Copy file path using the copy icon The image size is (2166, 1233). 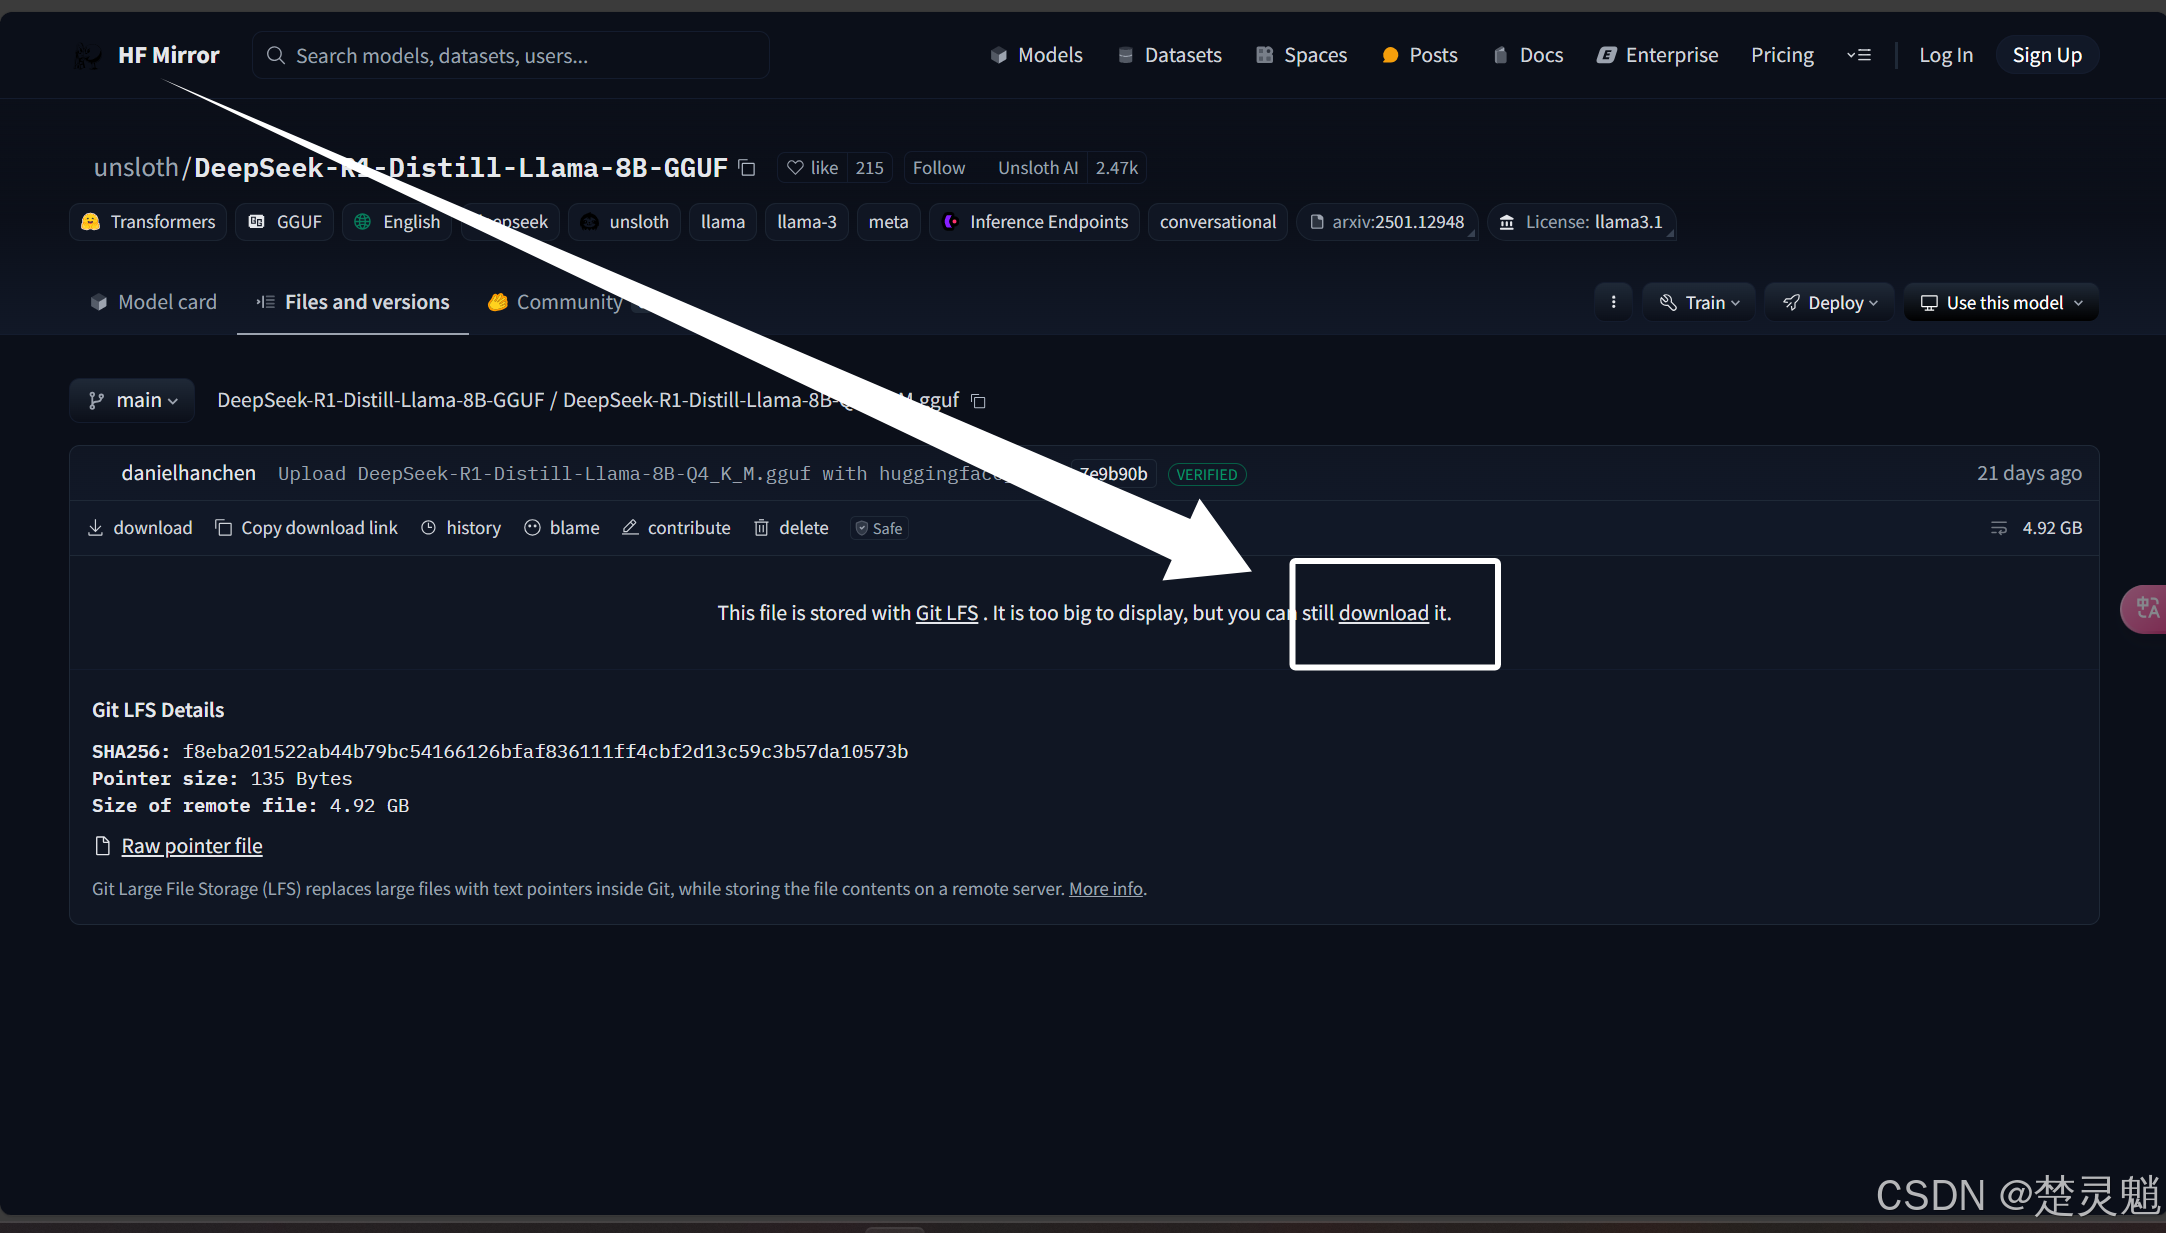pyautogui.click(x=979, y=401)
